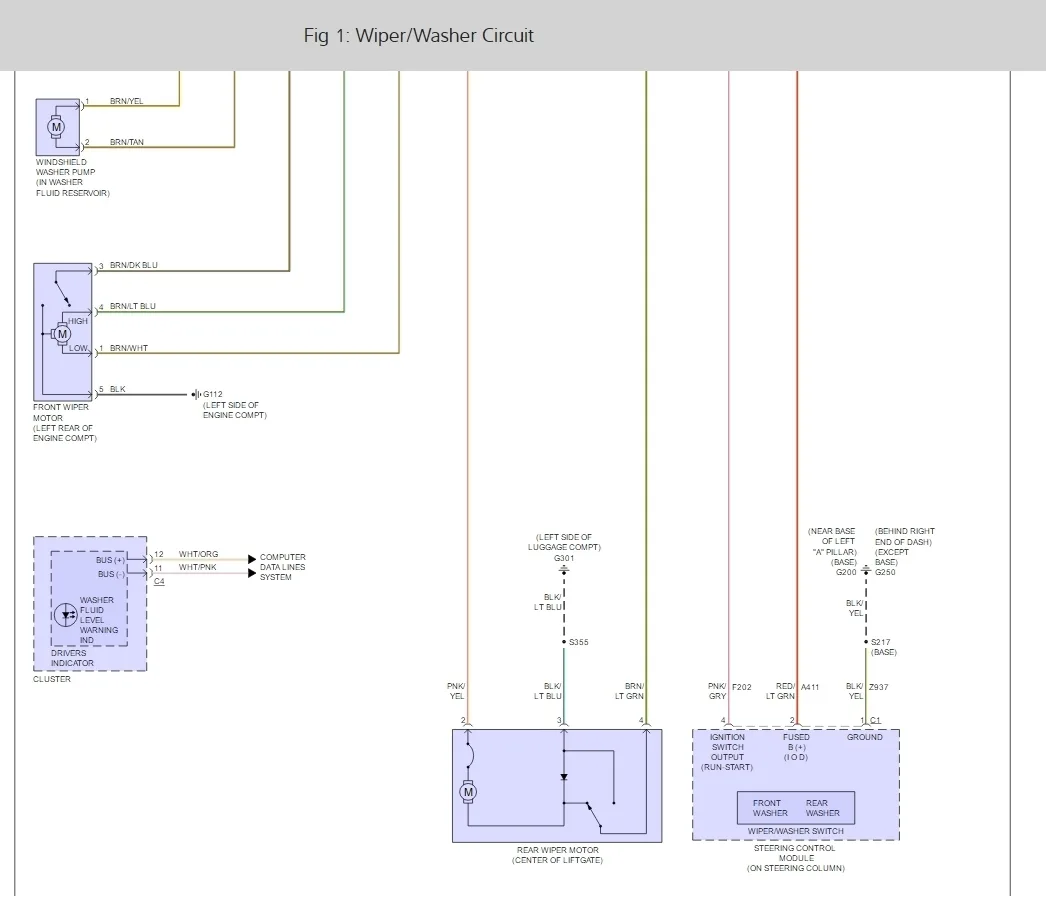Click the G301 ground symbol
The height and width of the screenshot is (918, 1046).
tap(564, 569)
